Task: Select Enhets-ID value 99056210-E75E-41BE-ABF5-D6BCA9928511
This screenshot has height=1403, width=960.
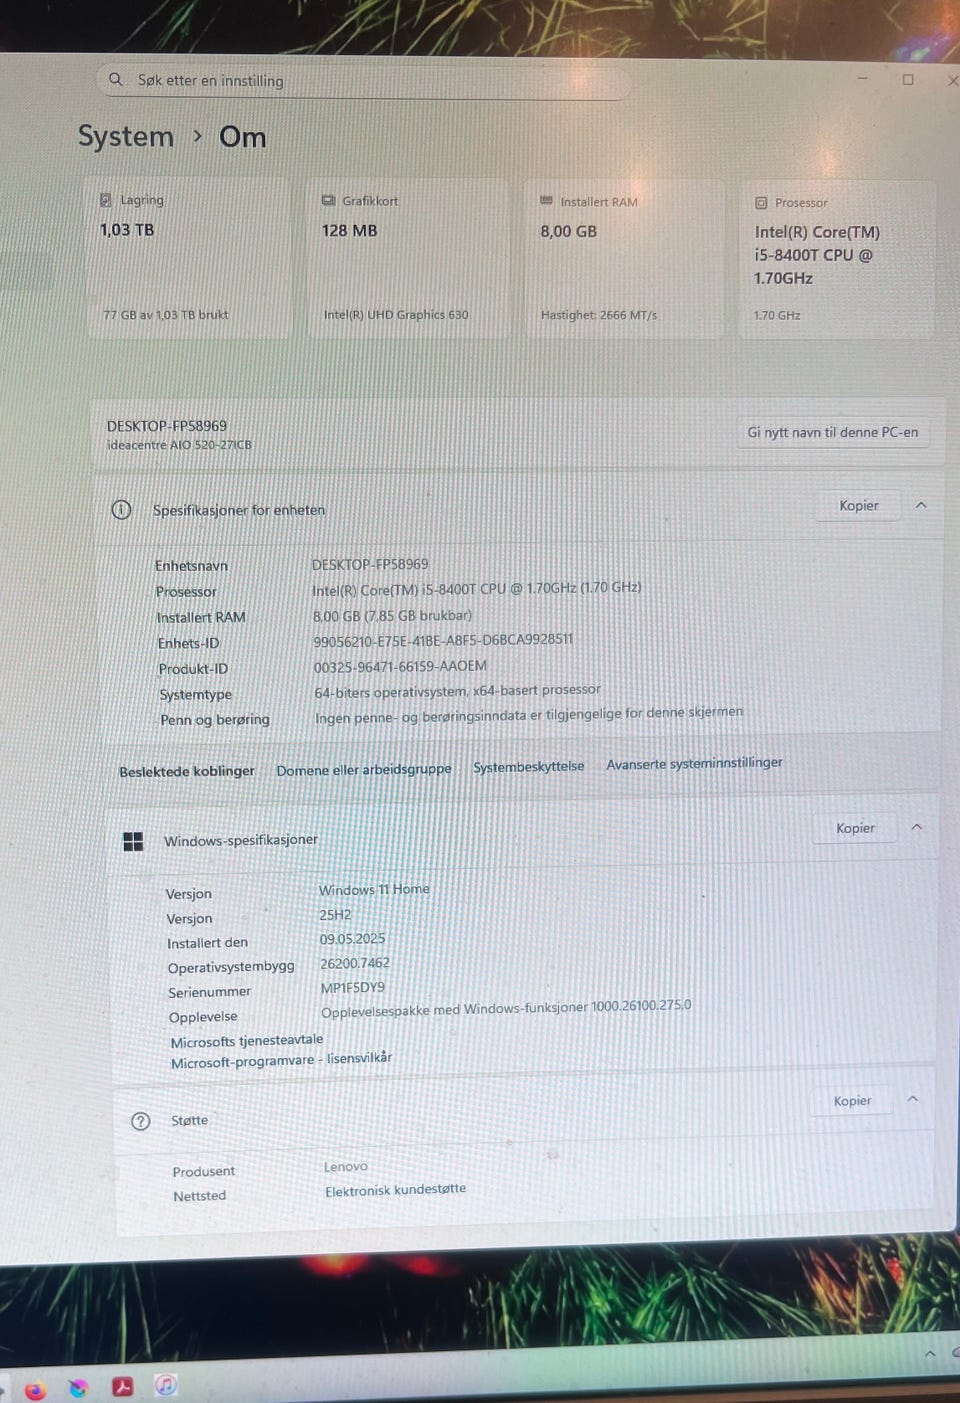Action: click(x=443, y=640)
